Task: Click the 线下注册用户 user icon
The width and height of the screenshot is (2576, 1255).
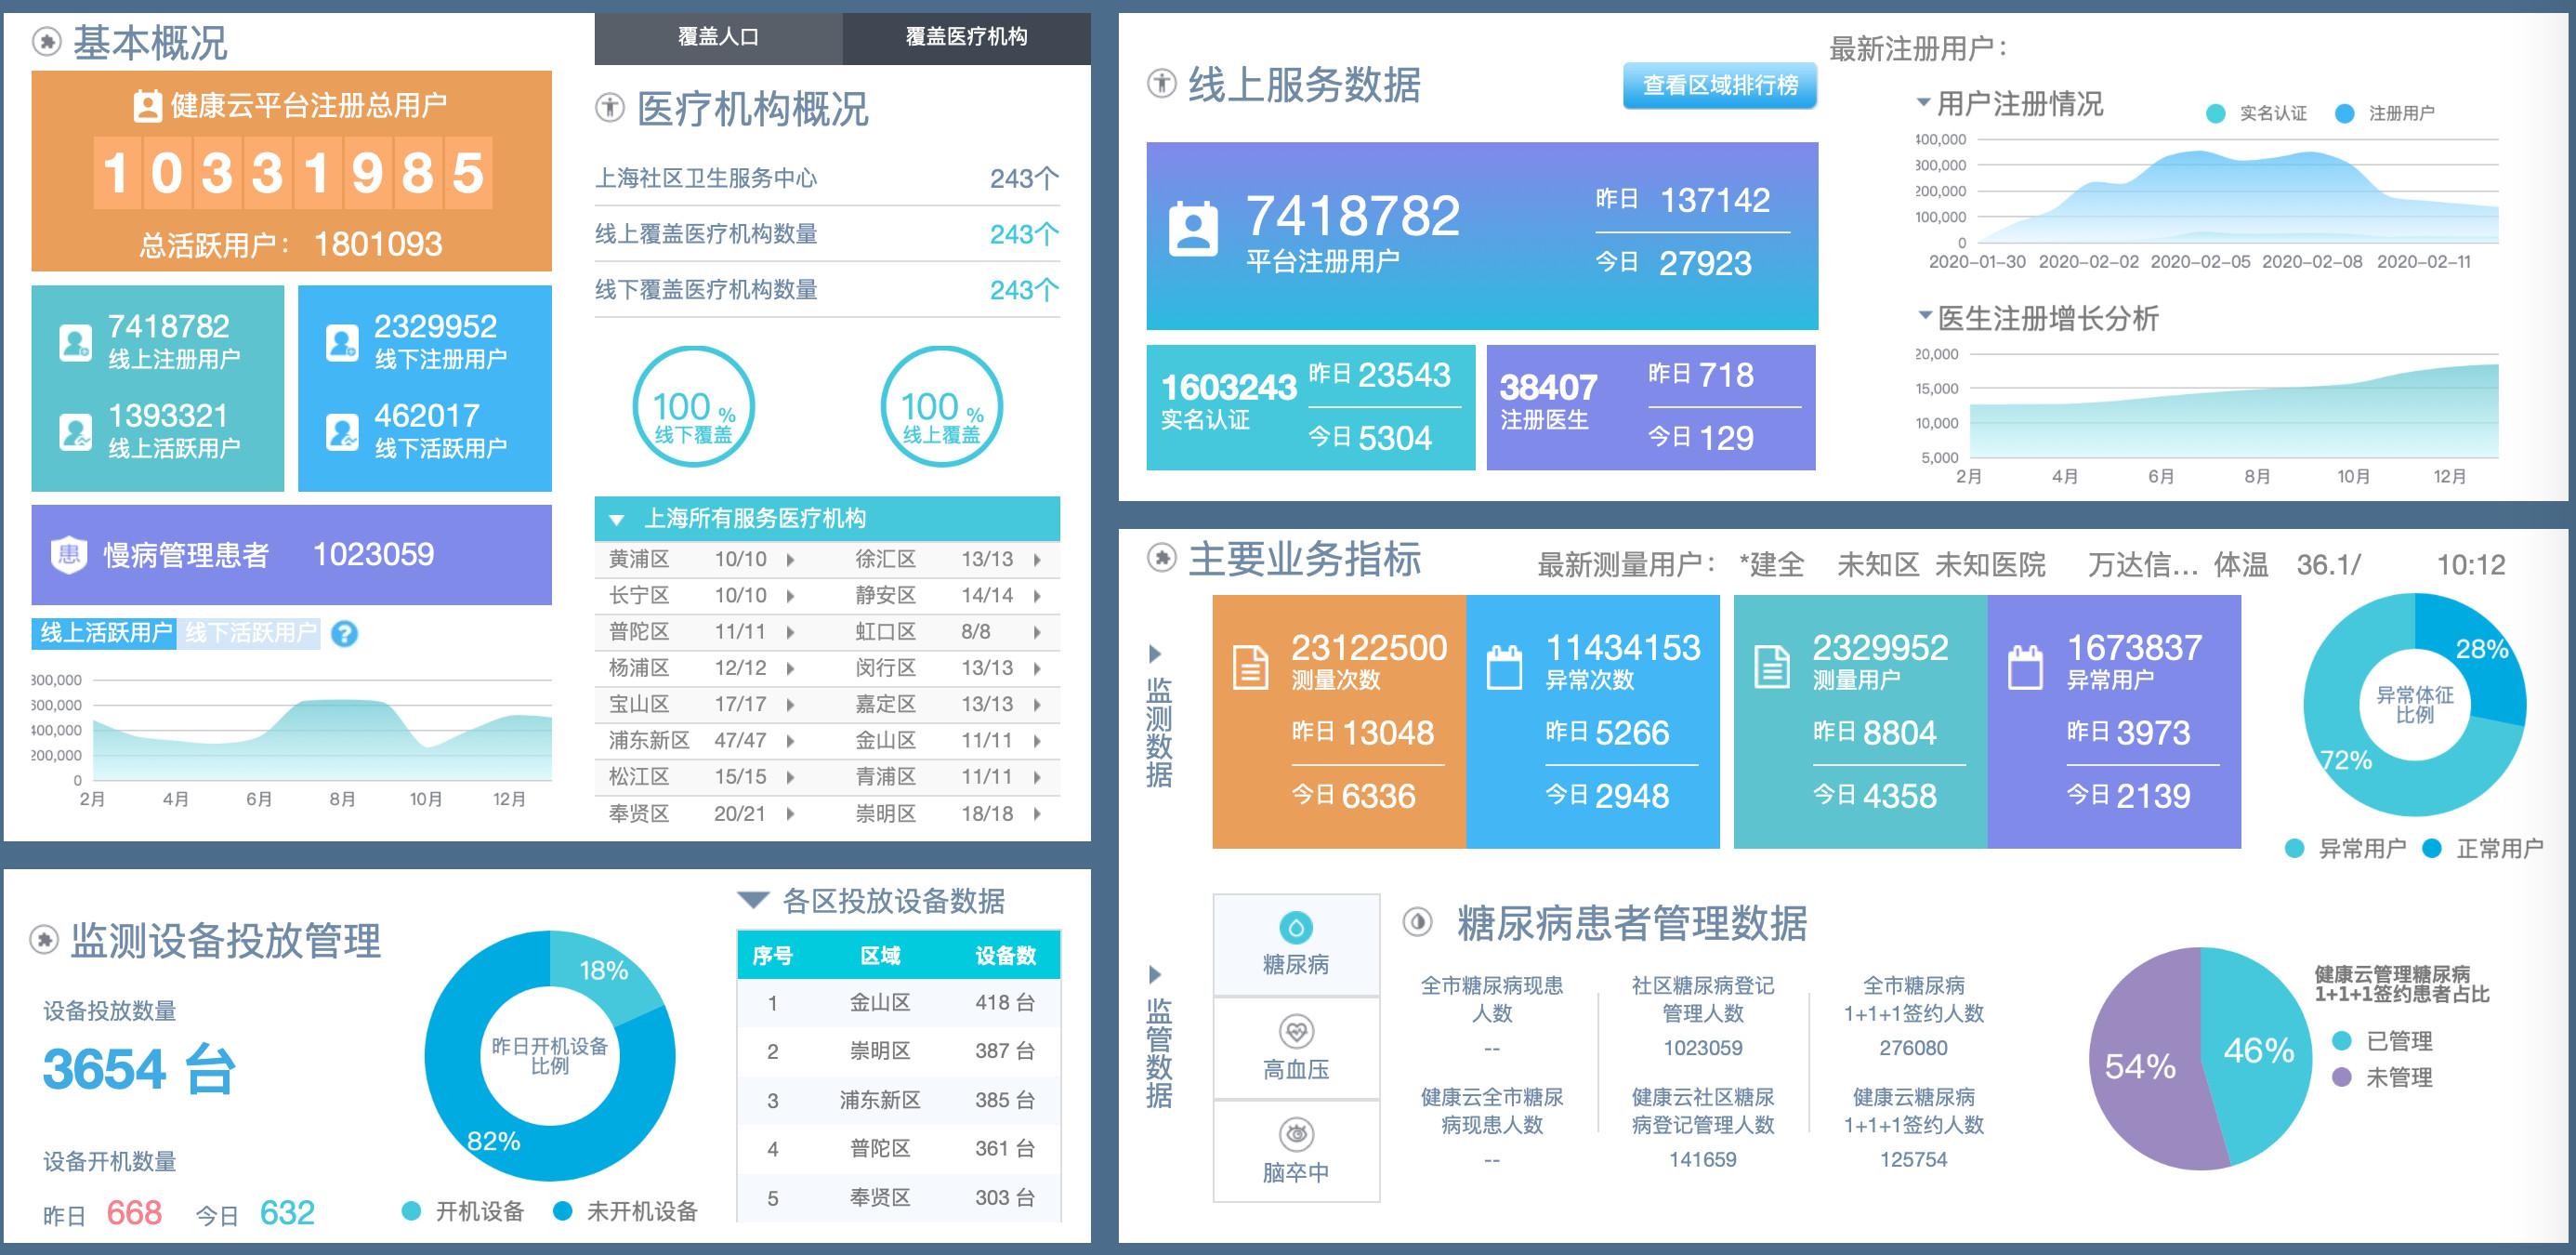Action: coord(342,343)
